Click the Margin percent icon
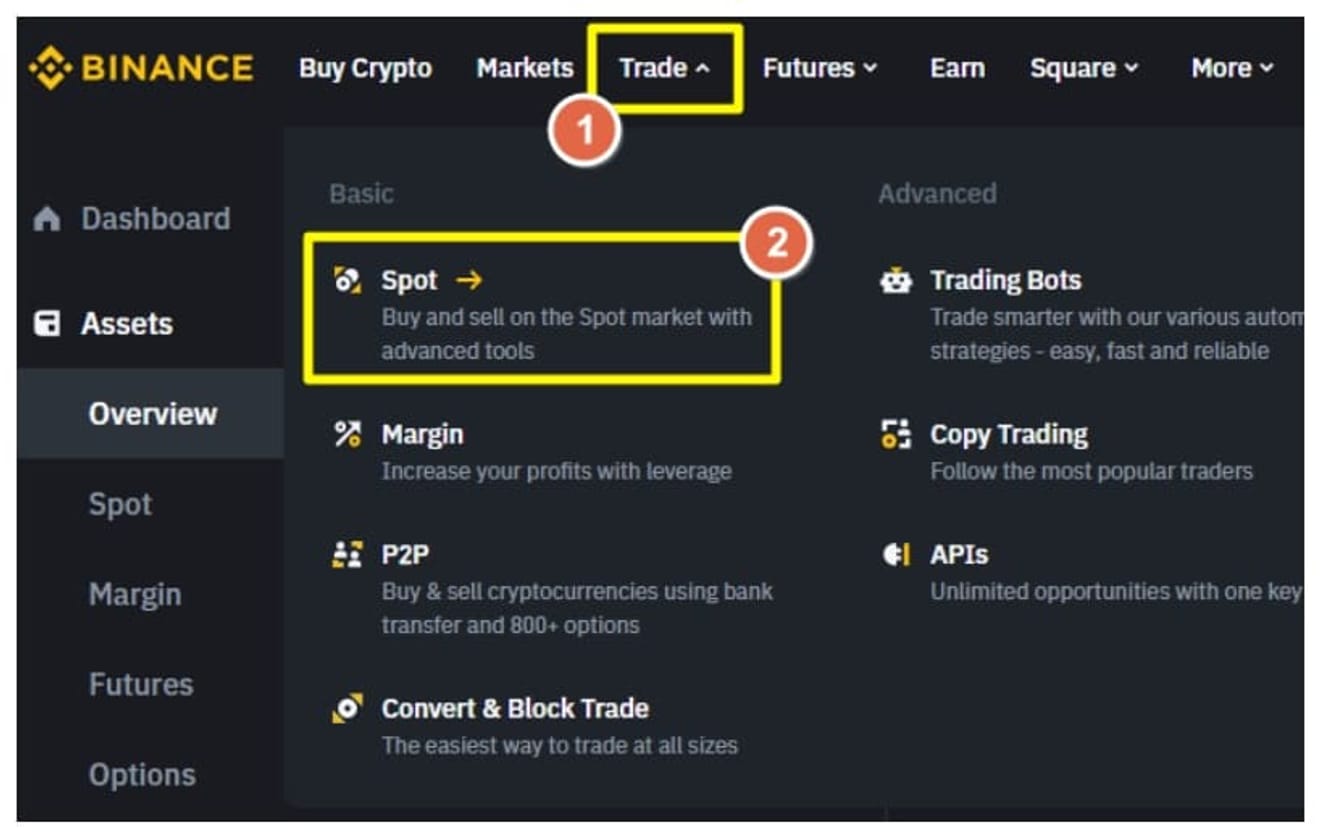Screen dimensions: 1320x838 point(347,434)
